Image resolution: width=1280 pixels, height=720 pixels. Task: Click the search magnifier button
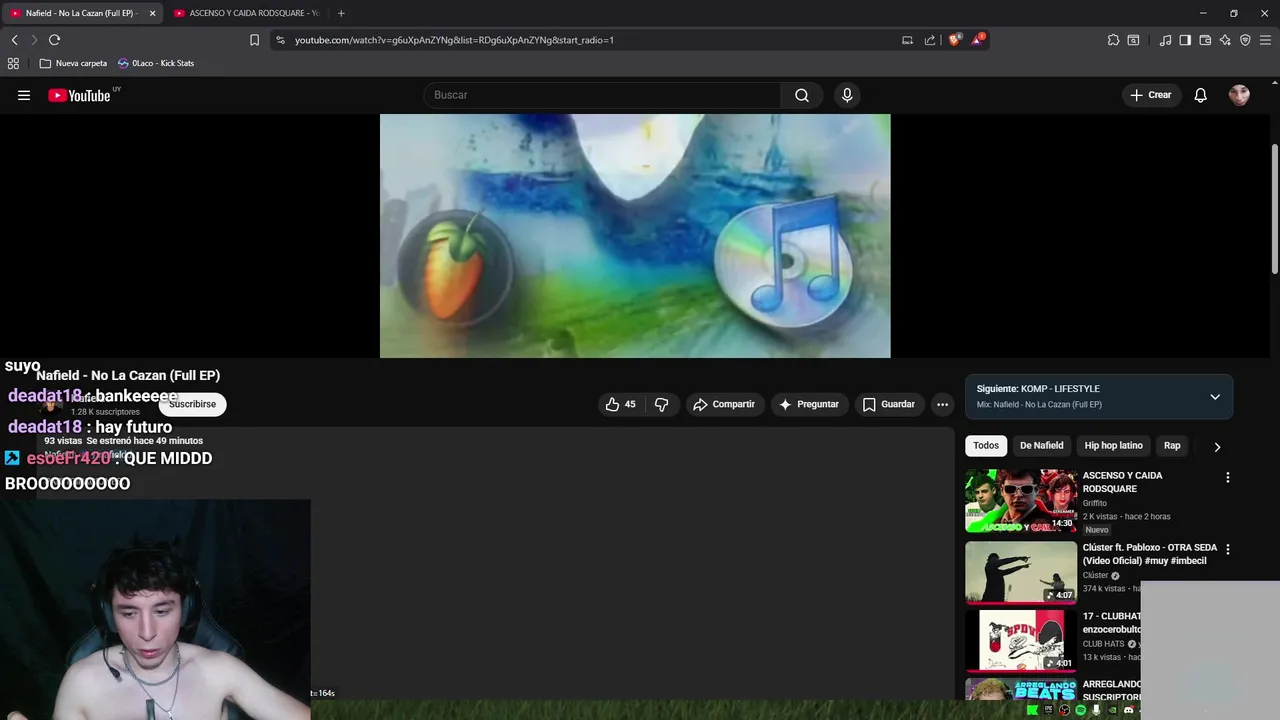pyautogui.click(x=802, y=95)
